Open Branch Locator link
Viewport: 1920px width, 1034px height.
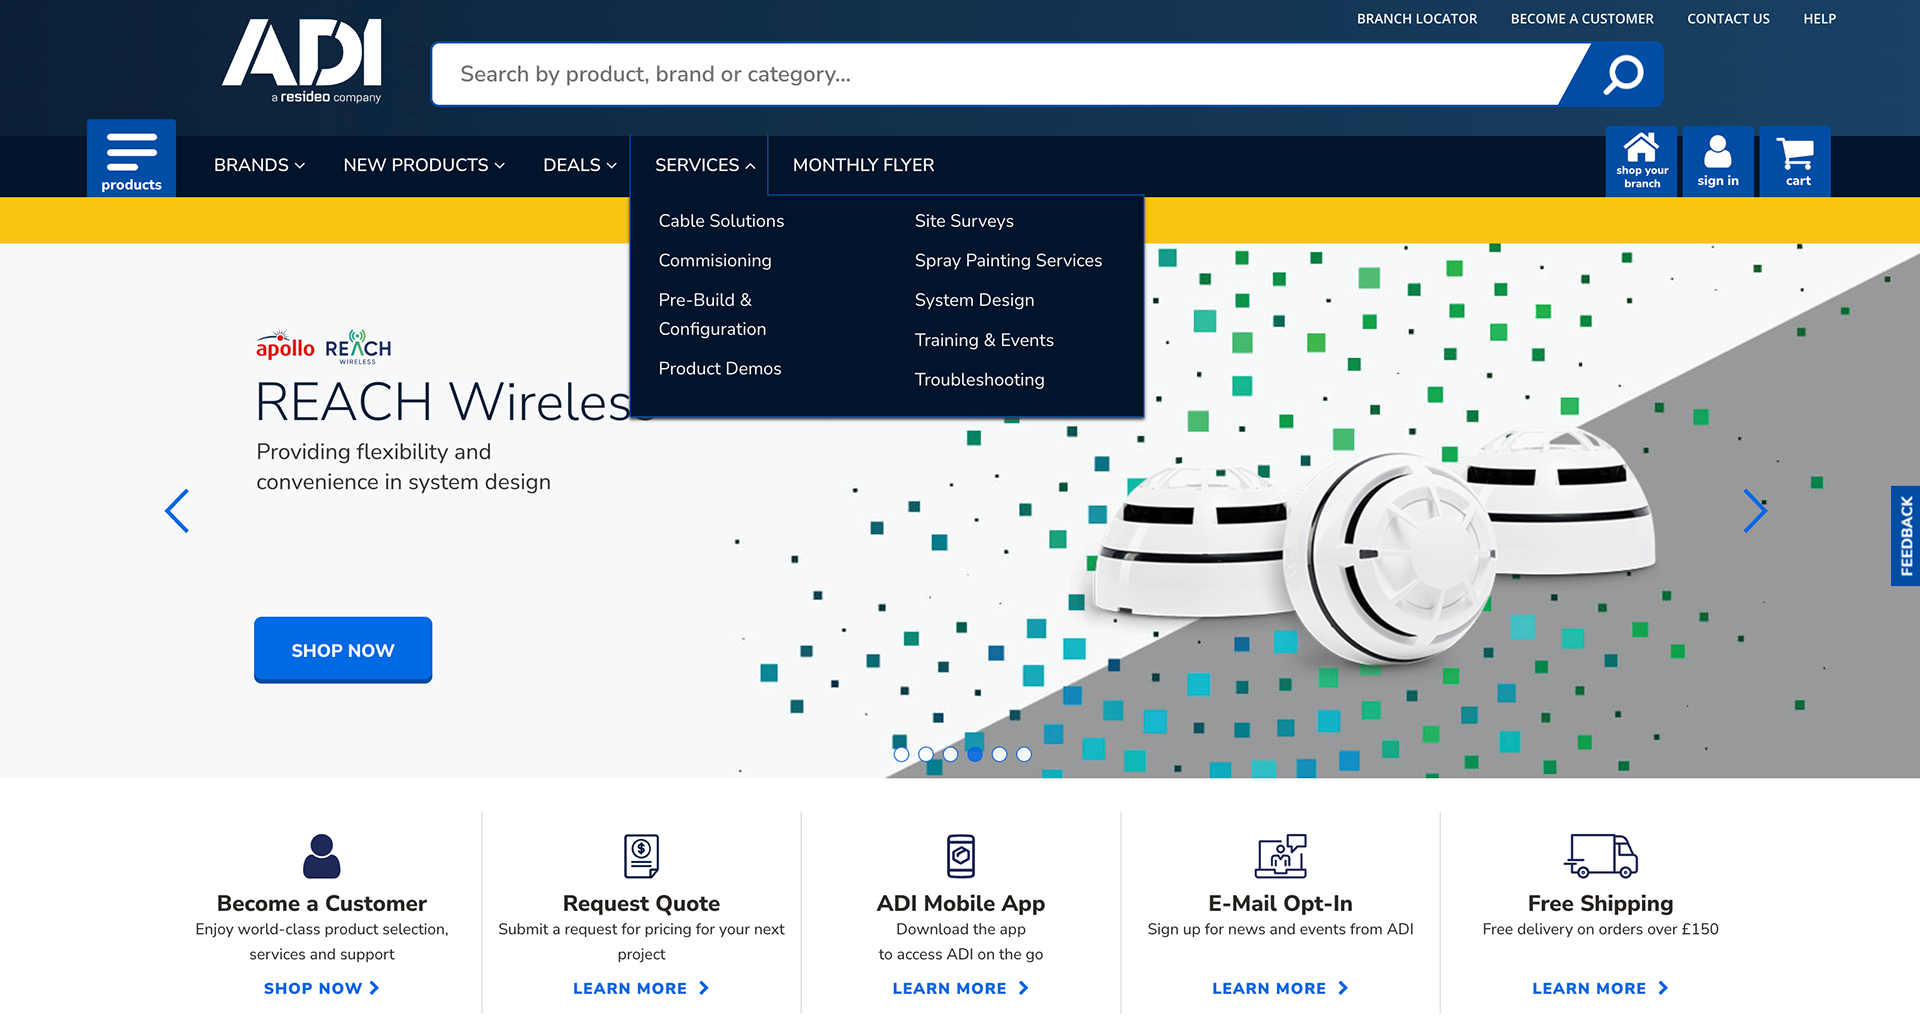1417,19
